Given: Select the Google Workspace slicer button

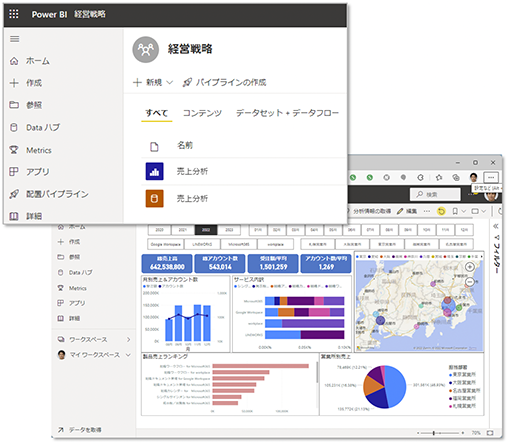Looking at the screenshot, I should (x=166, y=244).
